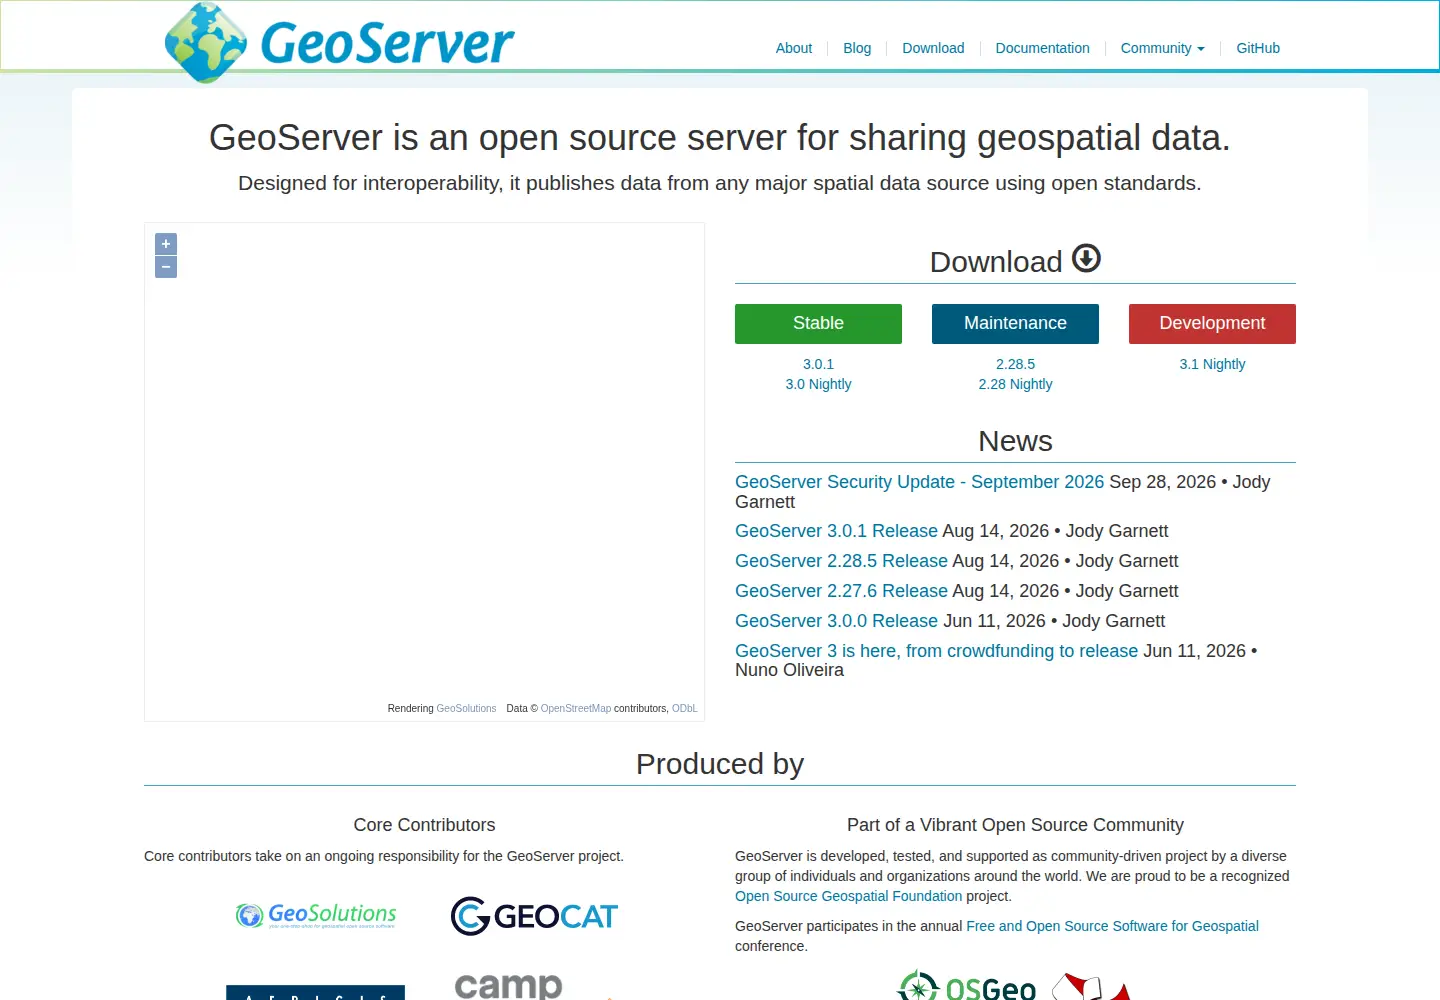Open the 2.28 Nightly link
Screen dimensions: 1440x1000
1015,384
